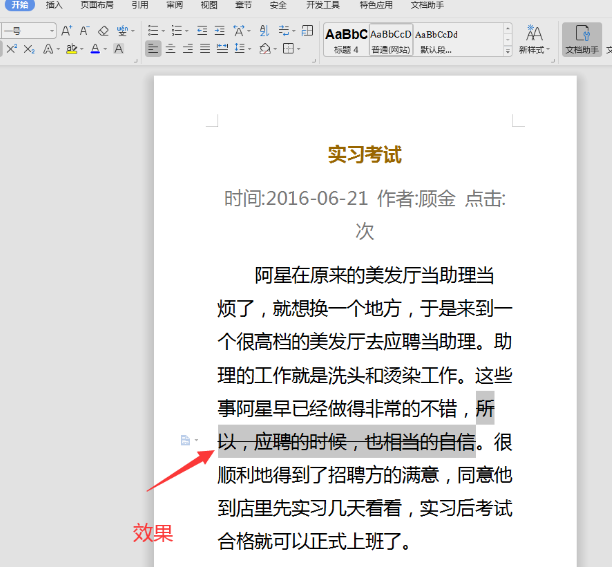612x567 pixels.
Task: Click the increase font size icon
Action: click(x=66, y=30)
